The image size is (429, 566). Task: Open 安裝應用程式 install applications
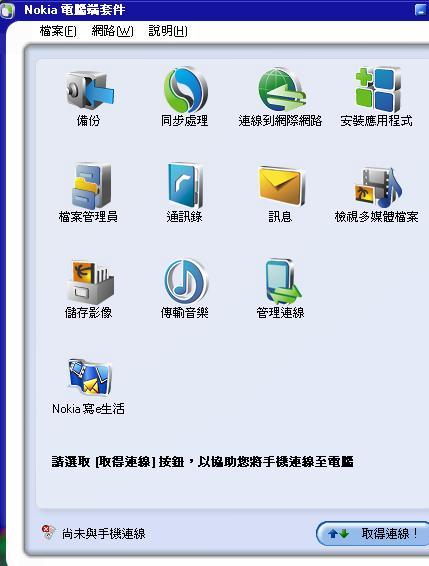pyautogui.click(x=377, y=90)
